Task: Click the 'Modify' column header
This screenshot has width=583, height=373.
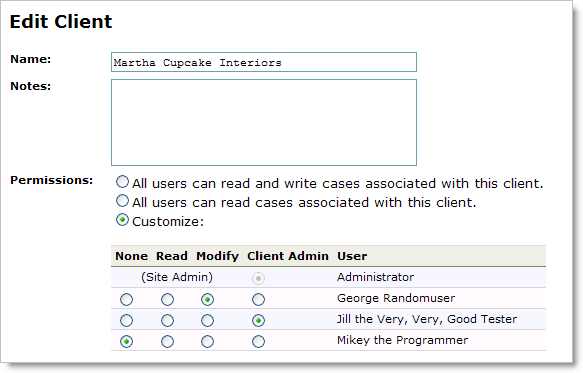Action: click(218, 256)
